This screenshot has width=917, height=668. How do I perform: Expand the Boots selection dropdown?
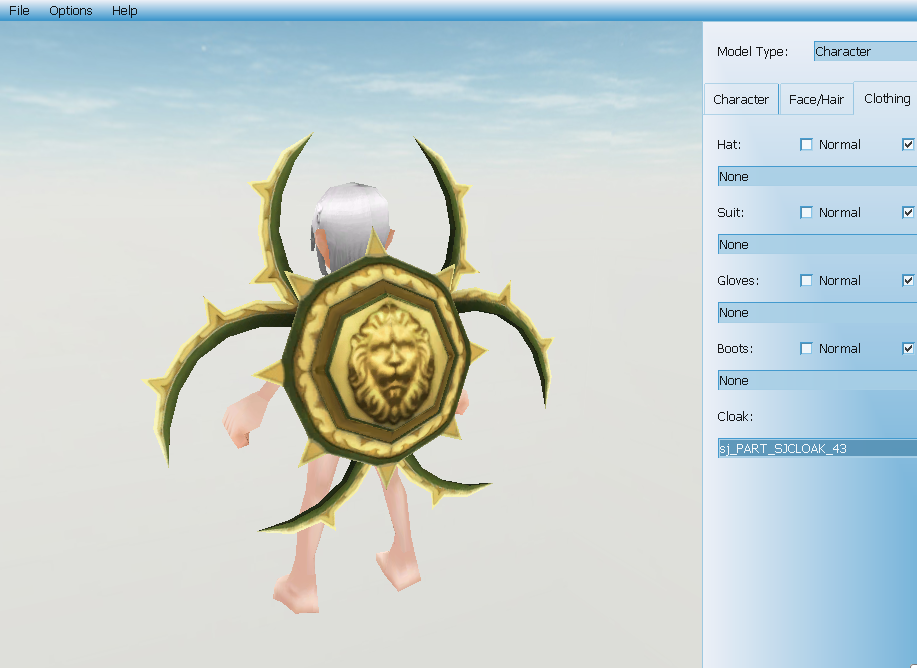pos(816,380)
